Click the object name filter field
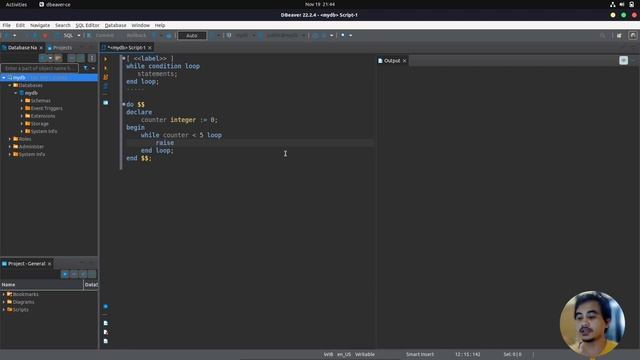Image resolution: width=640 pixels, height=360 pixels. point(40,68)
